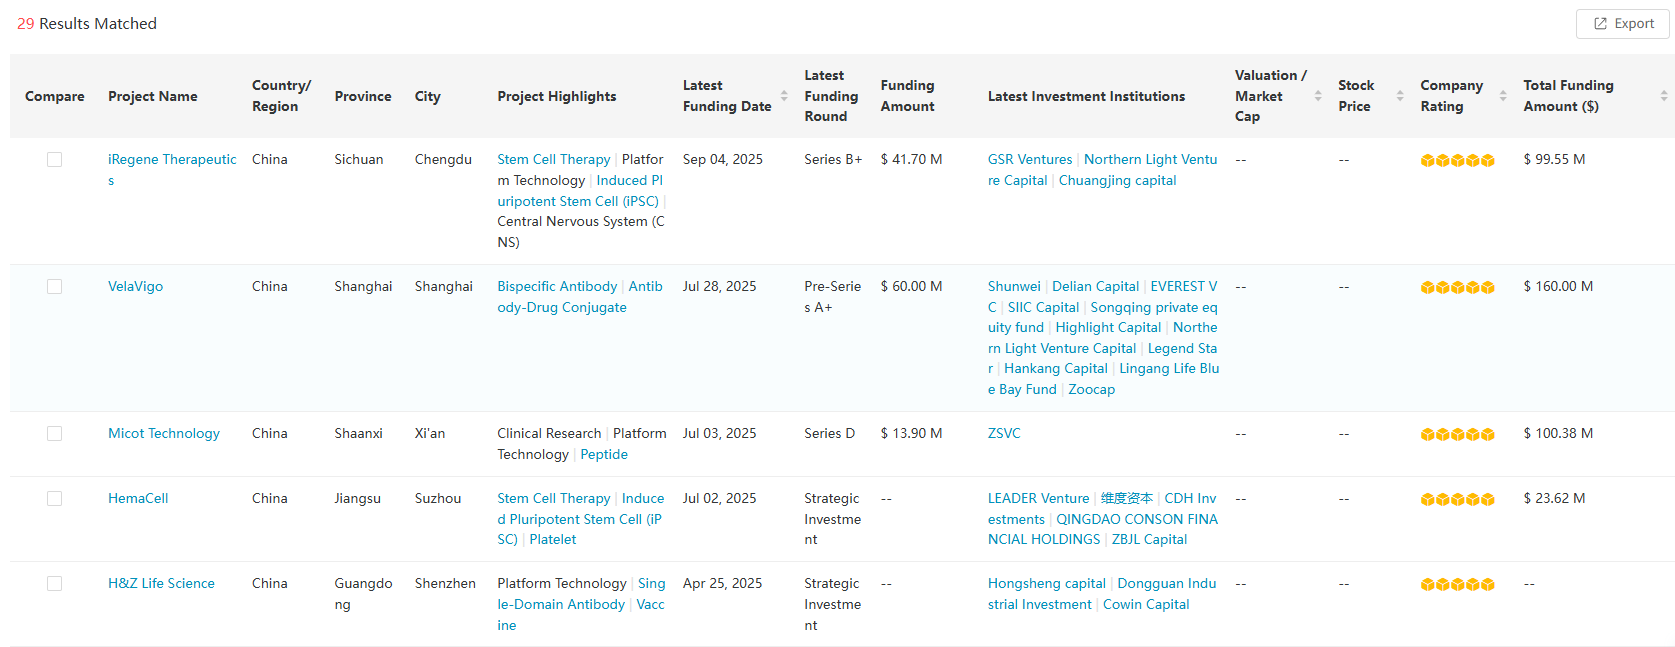Open Legend Star investor link
The width and height of the screenshot is (1675, 647).
[x=1103, y=358]
